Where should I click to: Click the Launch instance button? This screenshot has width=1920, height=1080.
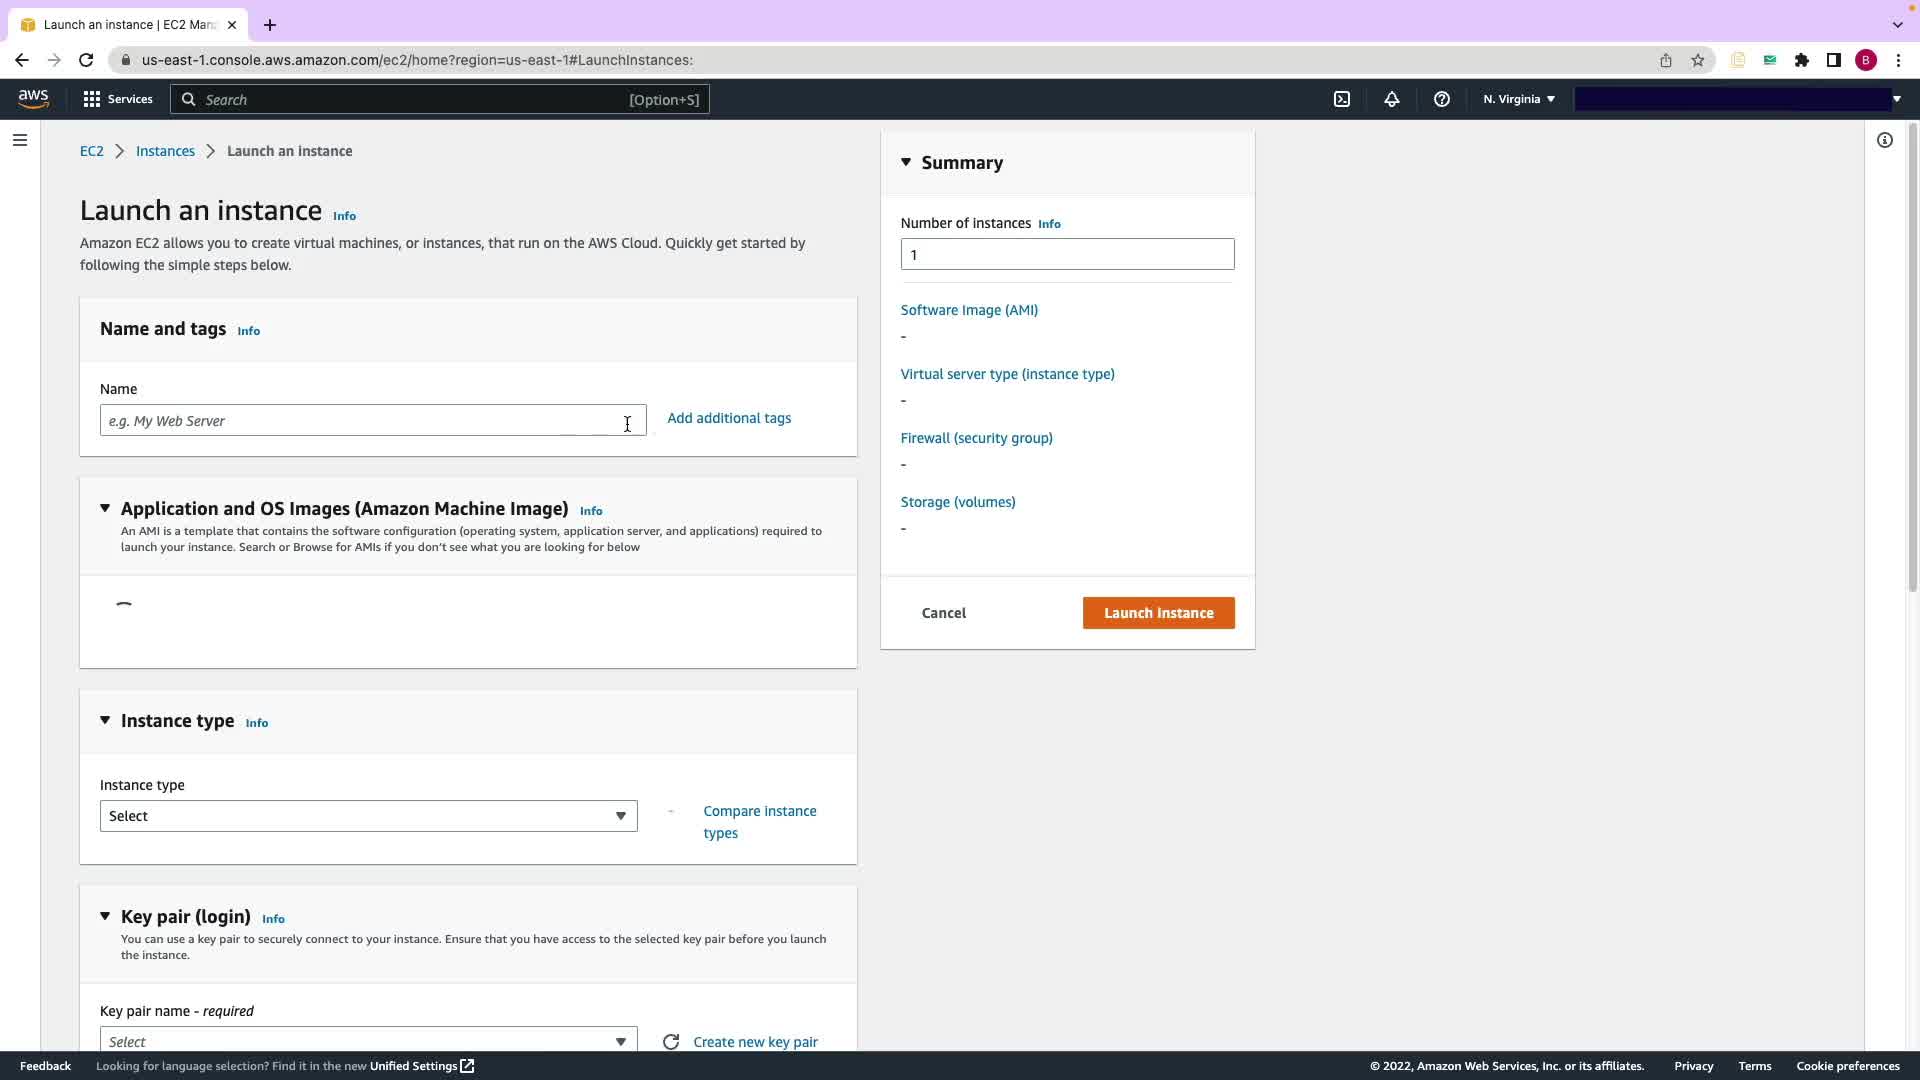tap(1158, 613)
